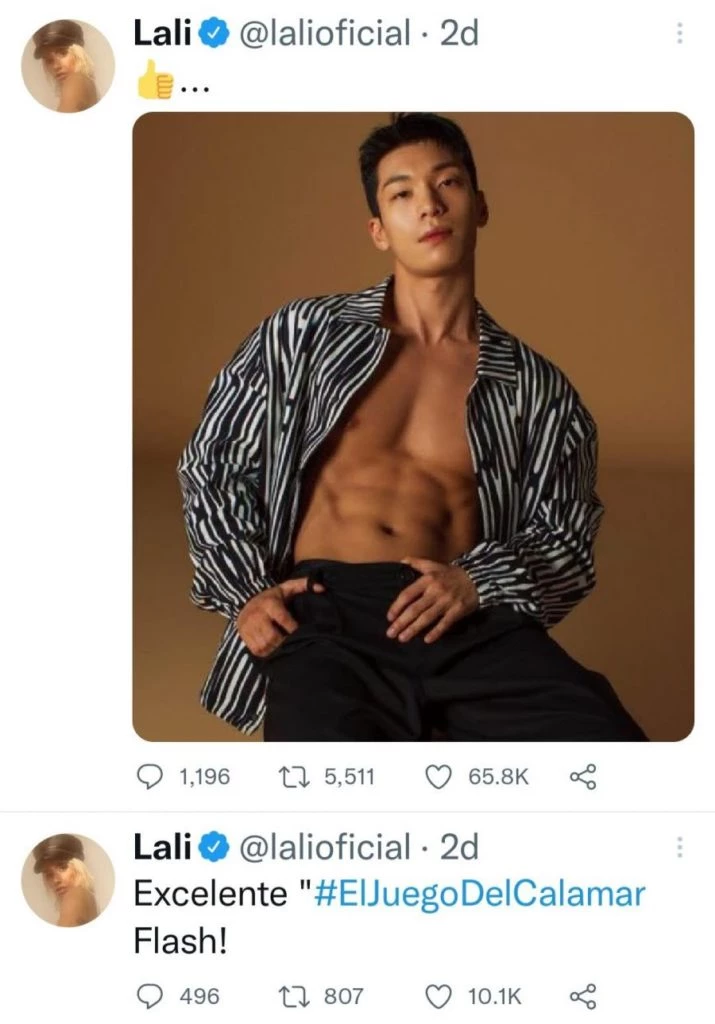Viewport: 715px width, 1024px height.
Task: Reply to the photo tweet with 1,196 comments
Action: coord(150,776)
